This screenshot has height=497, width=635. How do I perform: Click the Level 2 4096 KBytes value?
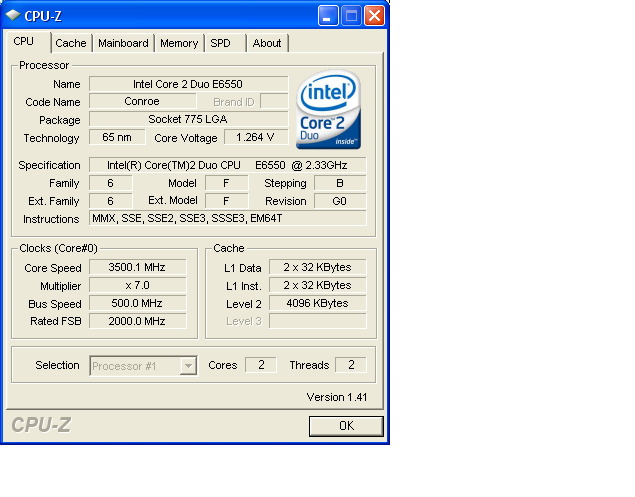click(318, 303)
